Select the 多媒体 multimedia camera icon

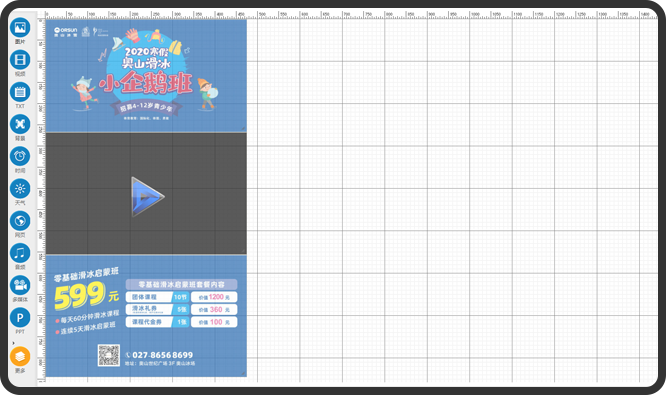pyautogui.click(x=20, y=285)
